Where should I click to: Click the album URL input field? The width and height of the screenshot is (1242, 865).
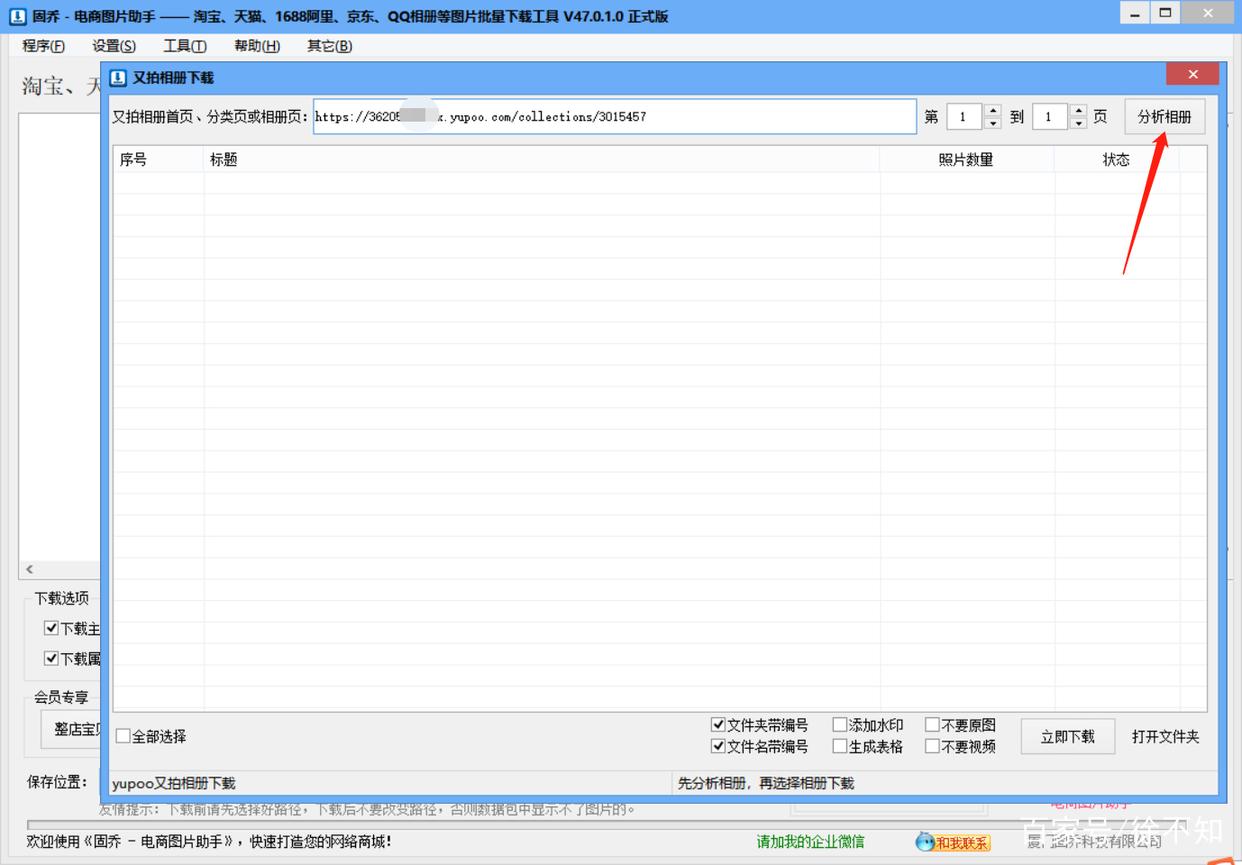(x=614, y=116)
